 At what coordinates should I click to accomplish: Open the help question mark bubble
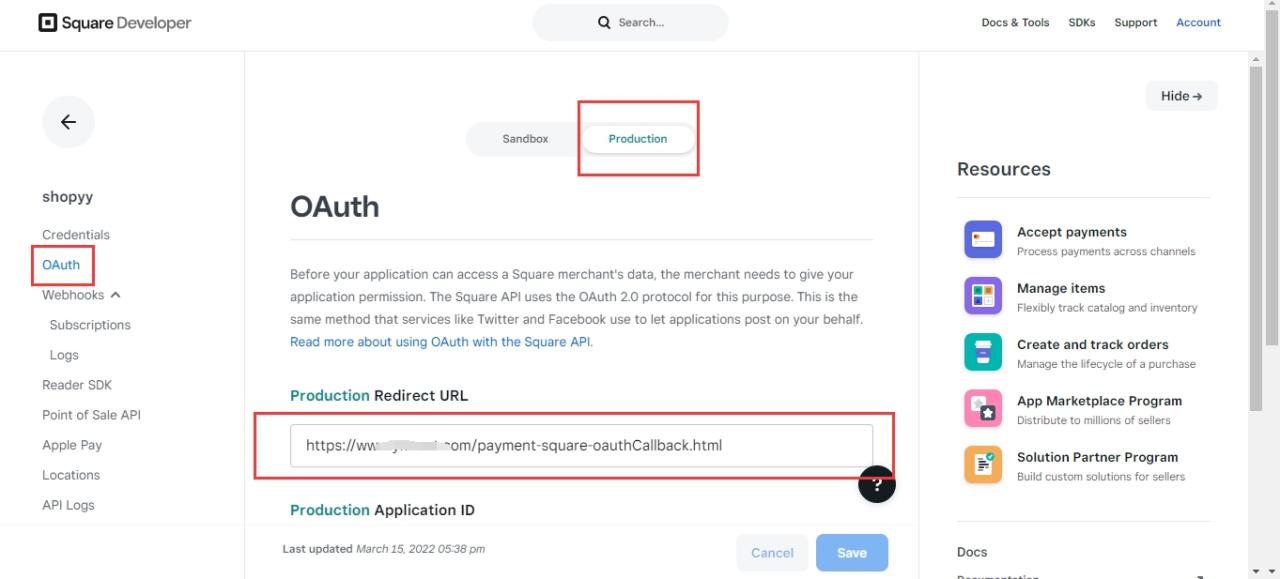(x=877, y=485)
